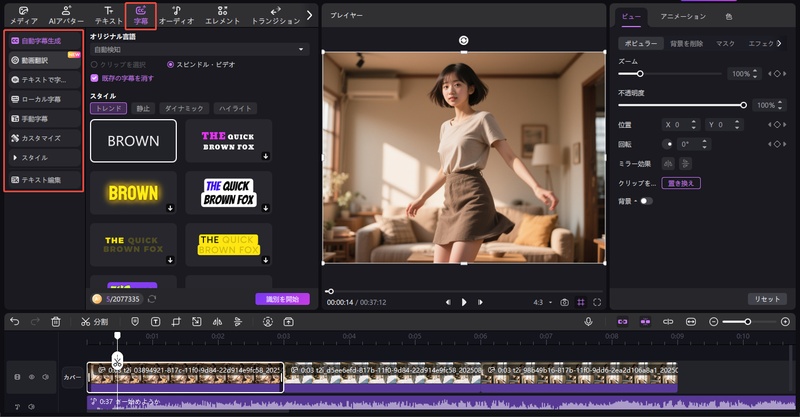Zoom out the timeline with minus icon
Viewport: 800px width, 417px height.
[x=714, y=322]
